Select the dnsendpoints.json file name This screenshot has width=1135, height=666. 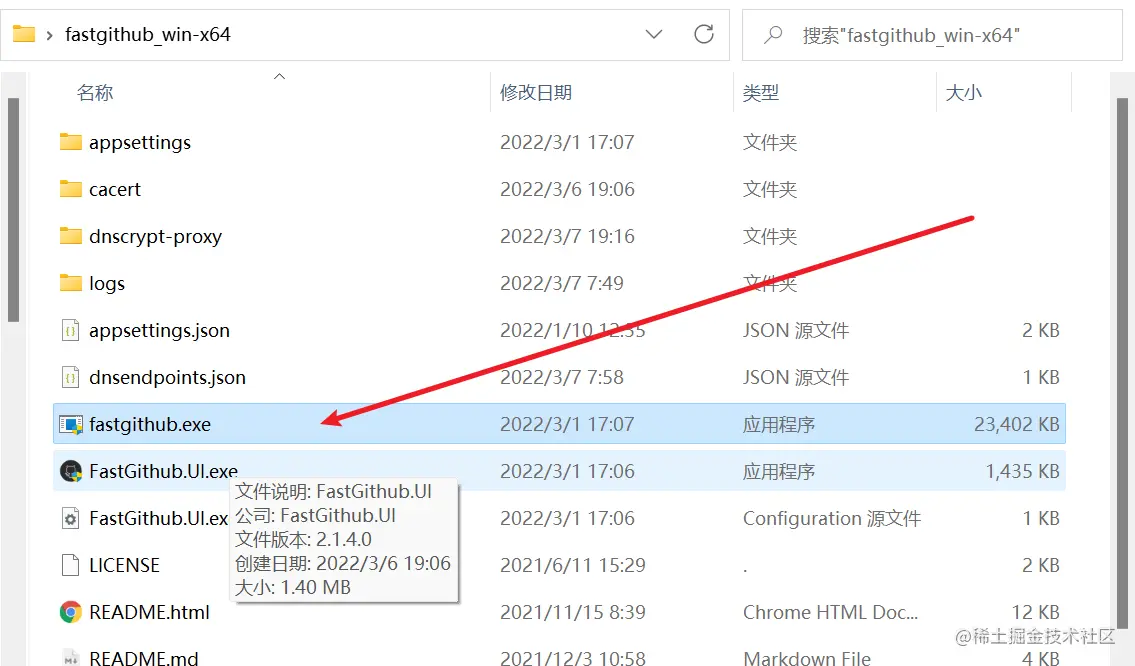coord(167,378)
